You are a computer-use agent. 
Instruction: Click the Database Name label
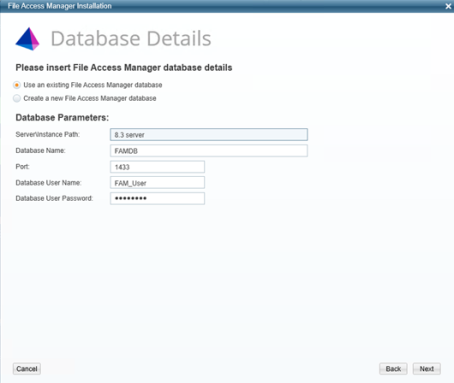[x=40, y=150]
